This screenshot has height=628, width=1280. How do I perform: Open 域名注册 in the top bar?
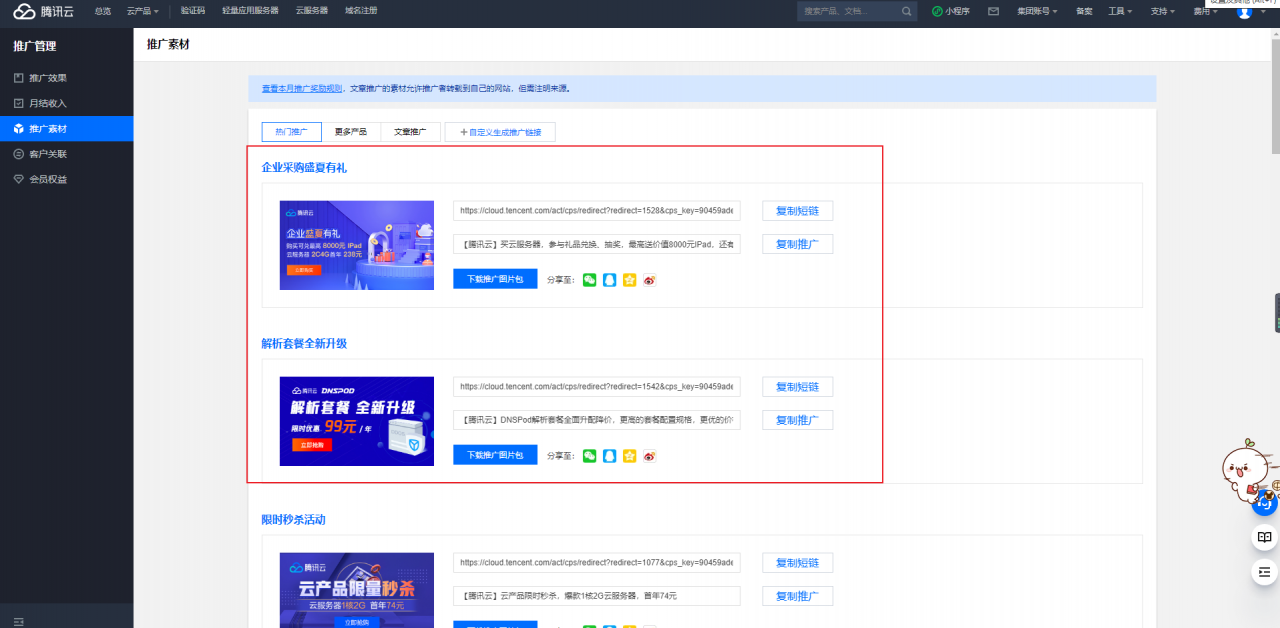(x=361, y=11)
